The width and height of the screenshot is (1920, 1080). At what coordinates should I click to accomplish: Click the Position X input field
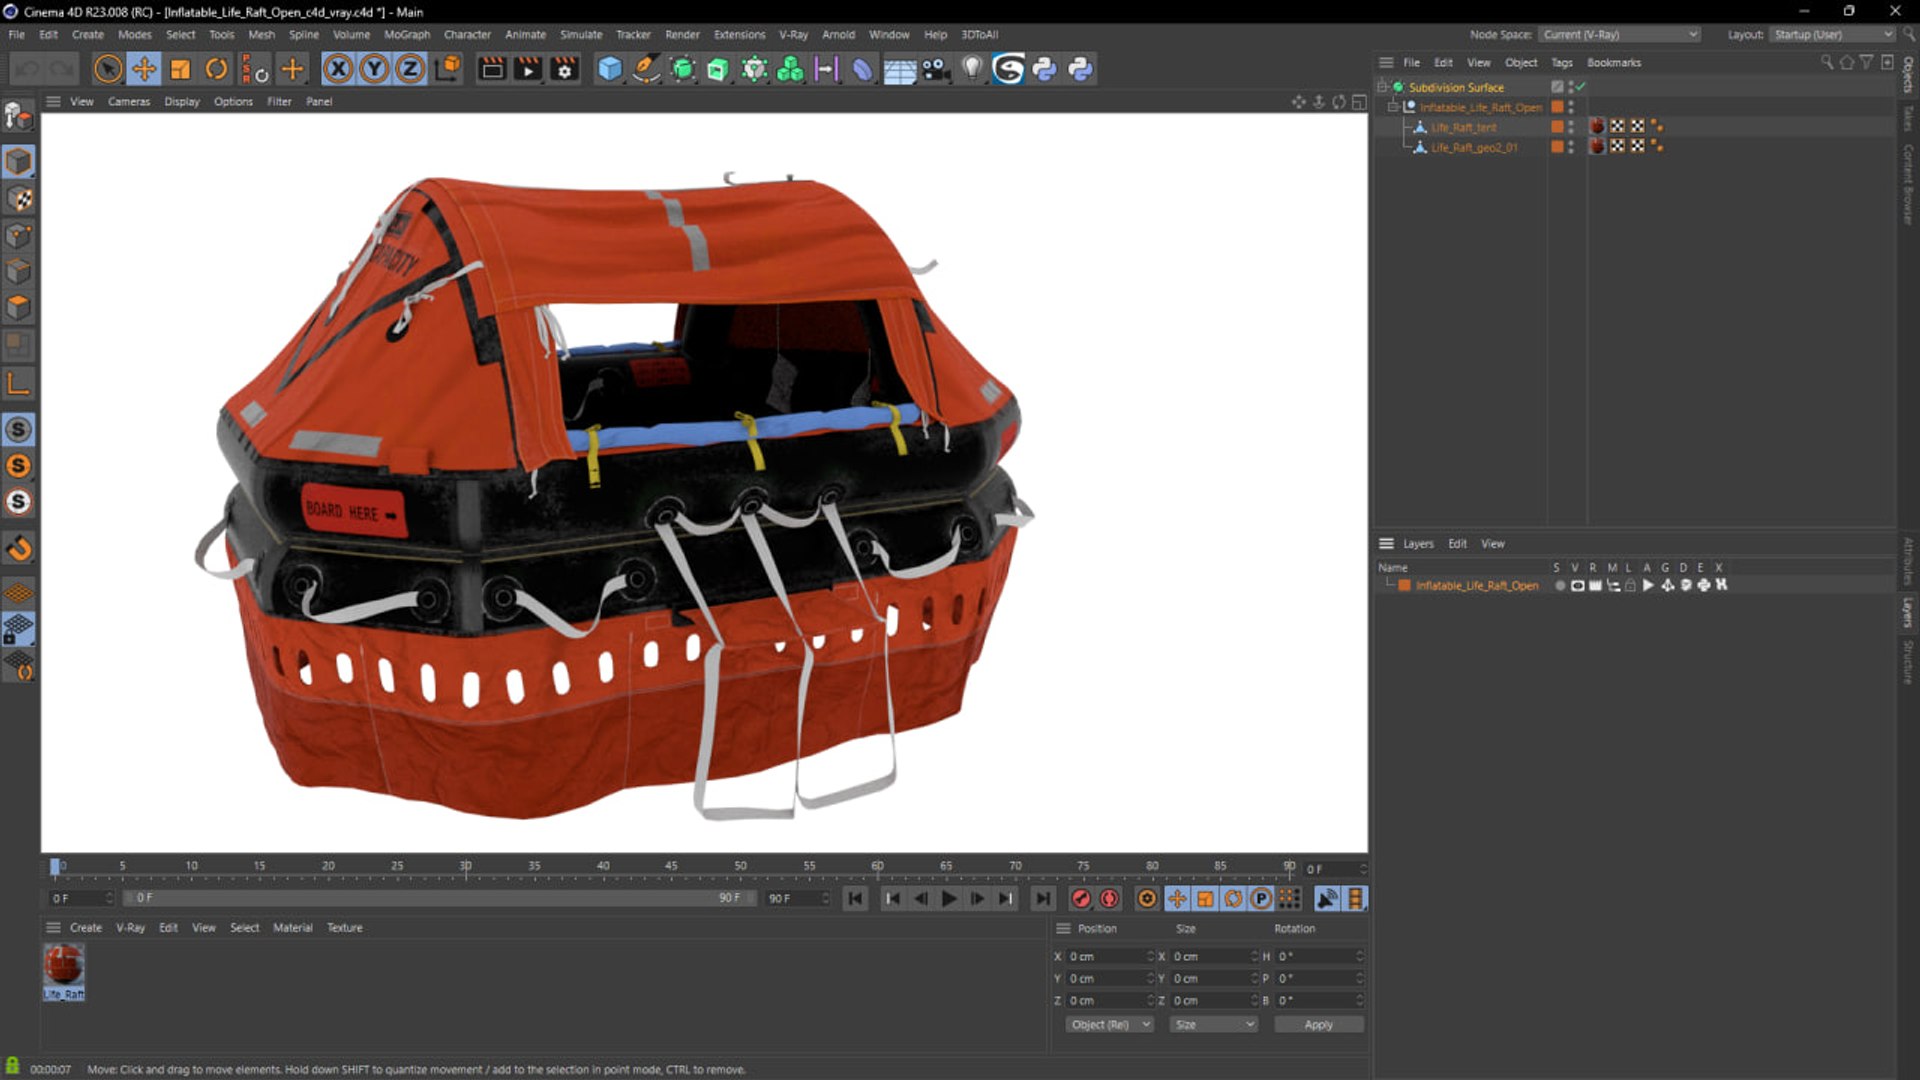(x=1108, y=956)
